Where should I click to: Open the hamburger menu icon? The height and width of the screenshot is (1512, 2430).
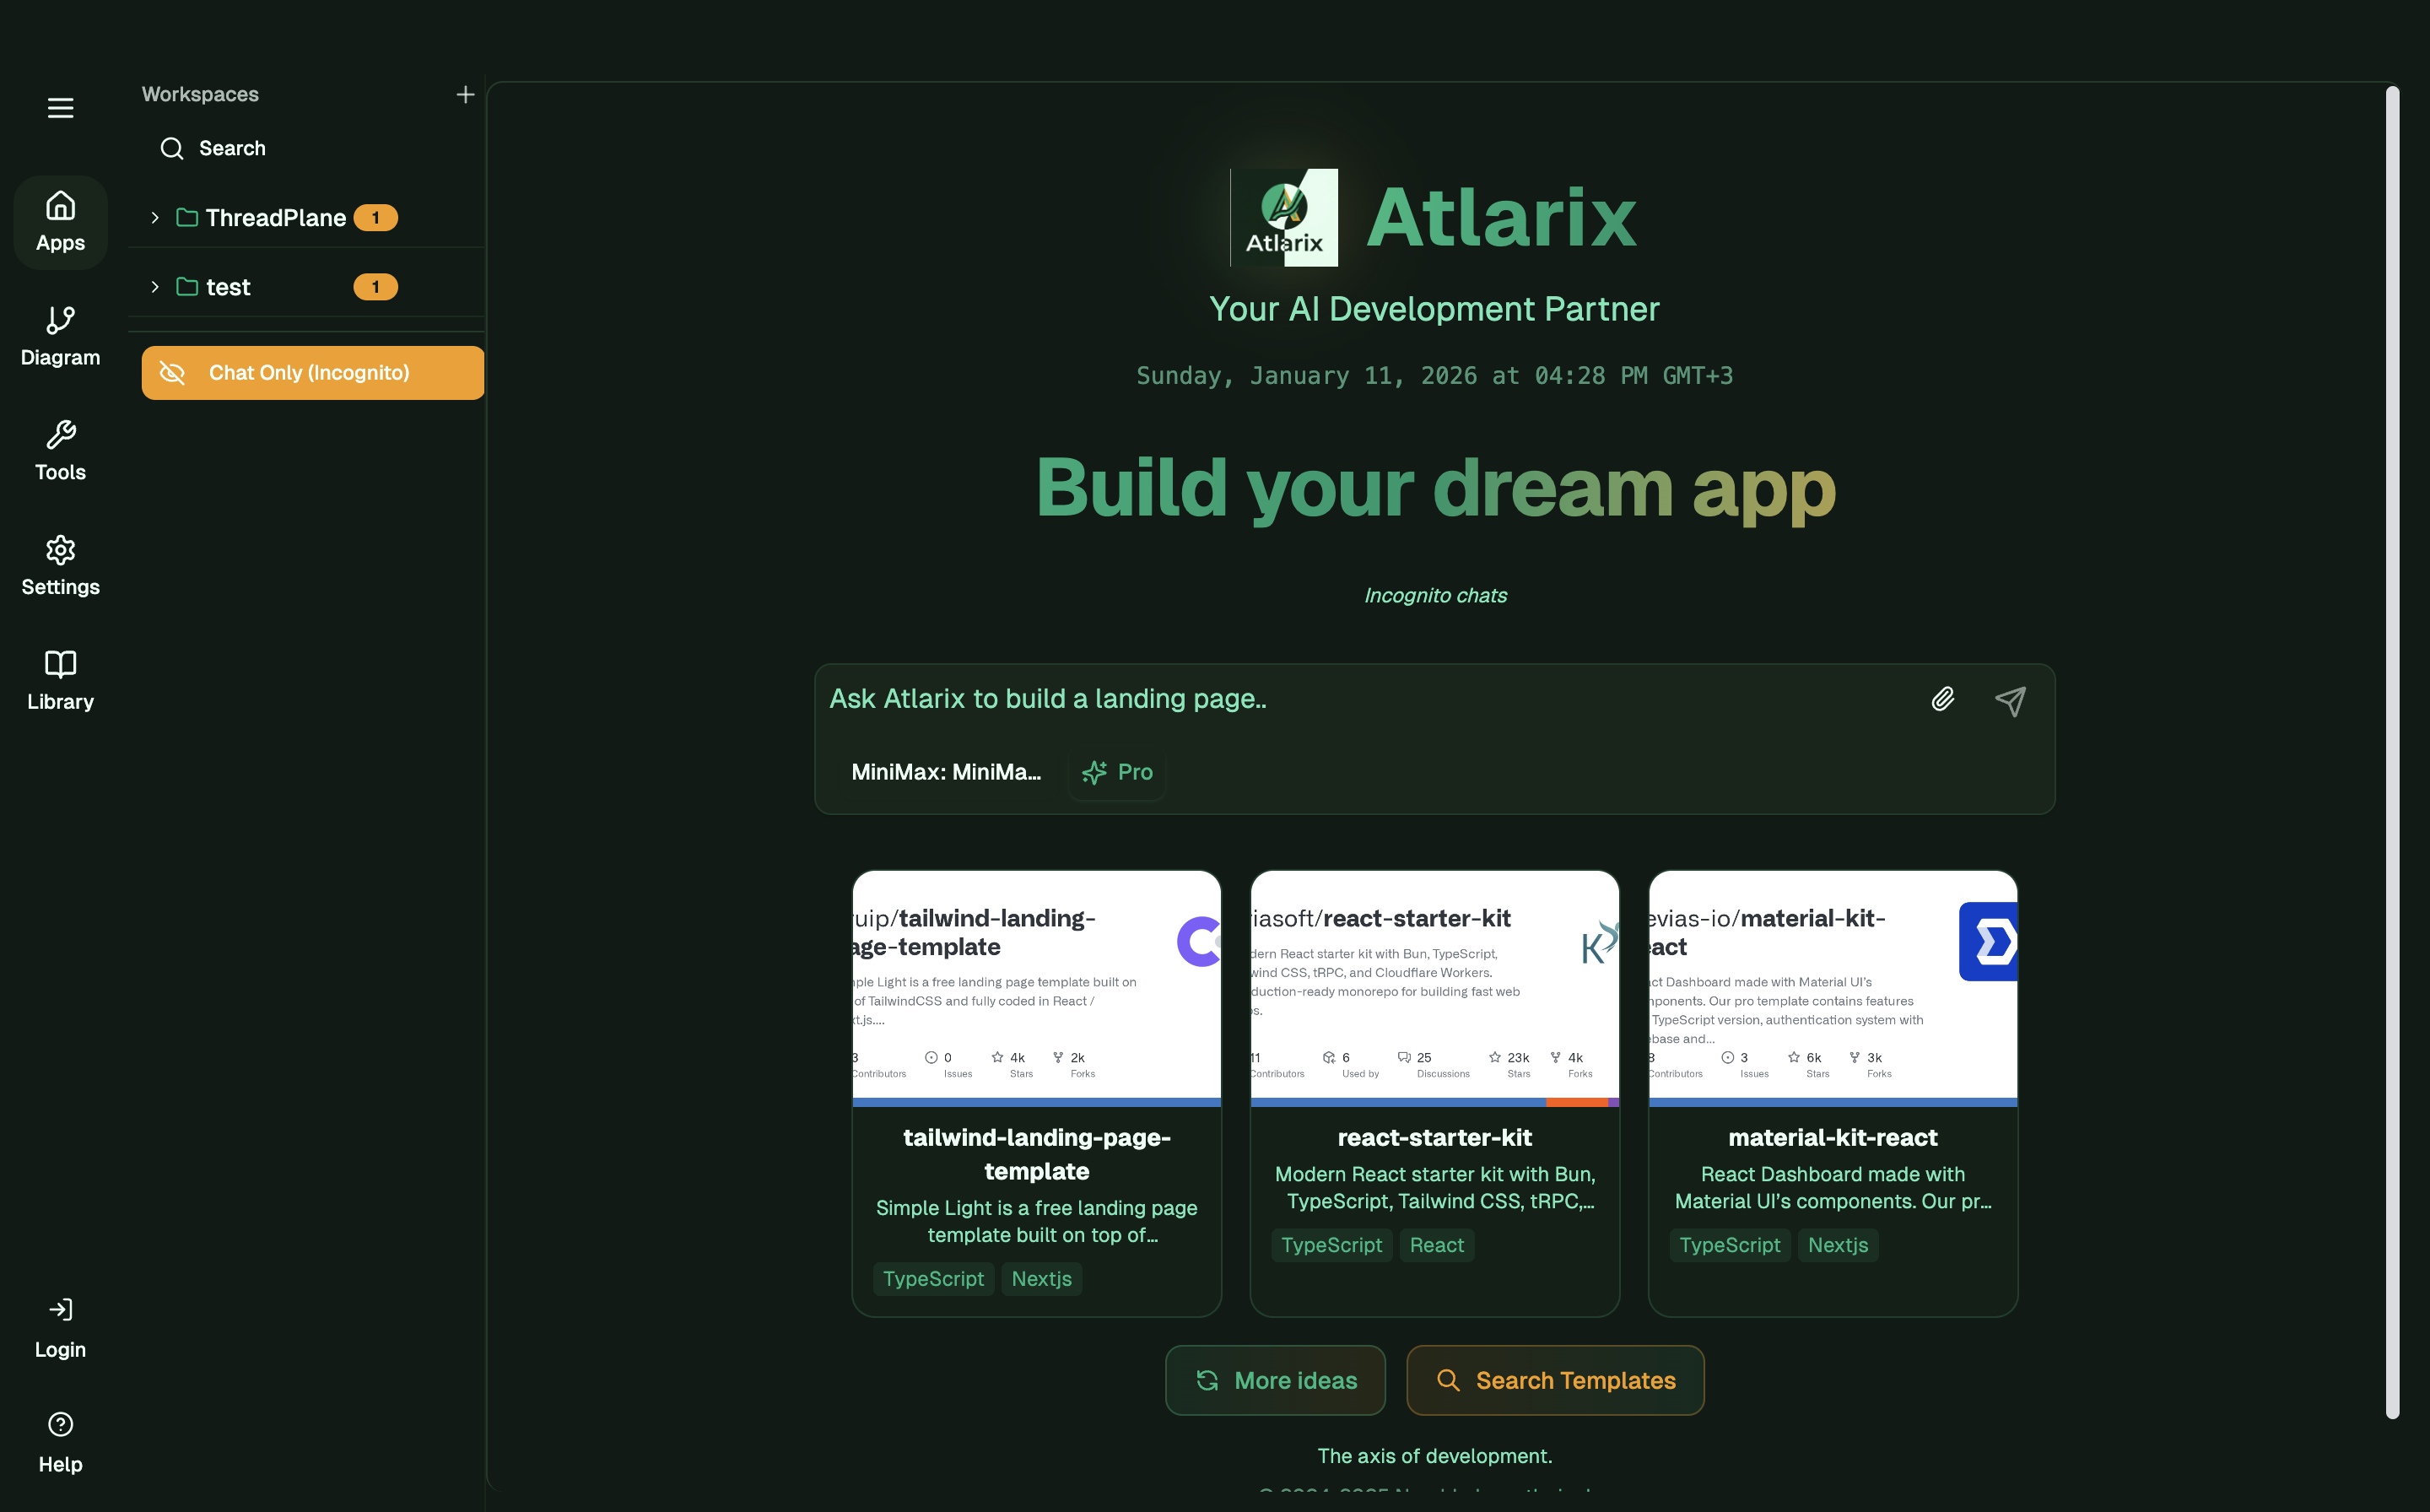pos(60,108)
